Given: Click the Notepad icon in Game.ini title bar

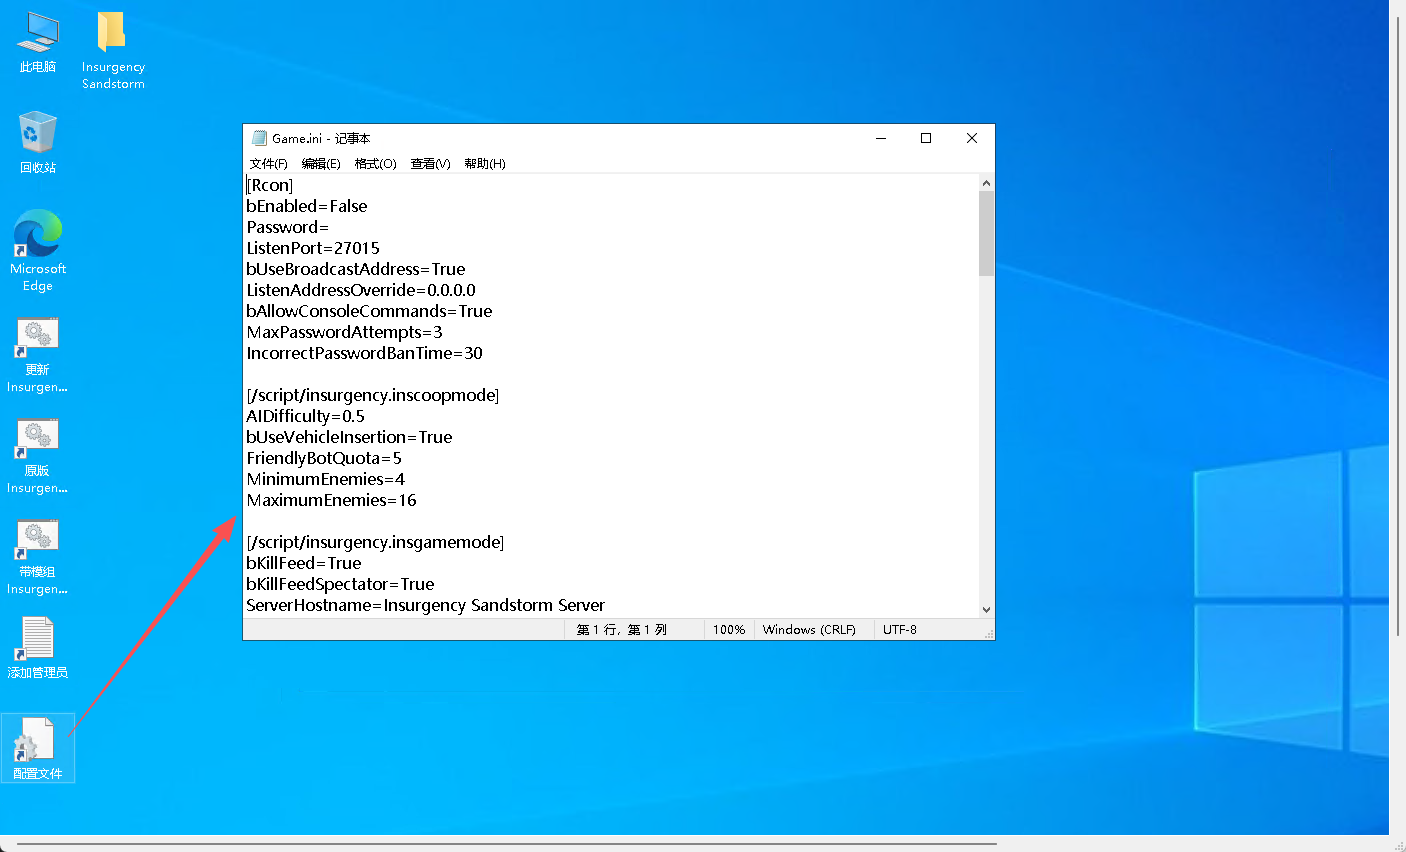Looking at the screenshot, I should (259, 138).
